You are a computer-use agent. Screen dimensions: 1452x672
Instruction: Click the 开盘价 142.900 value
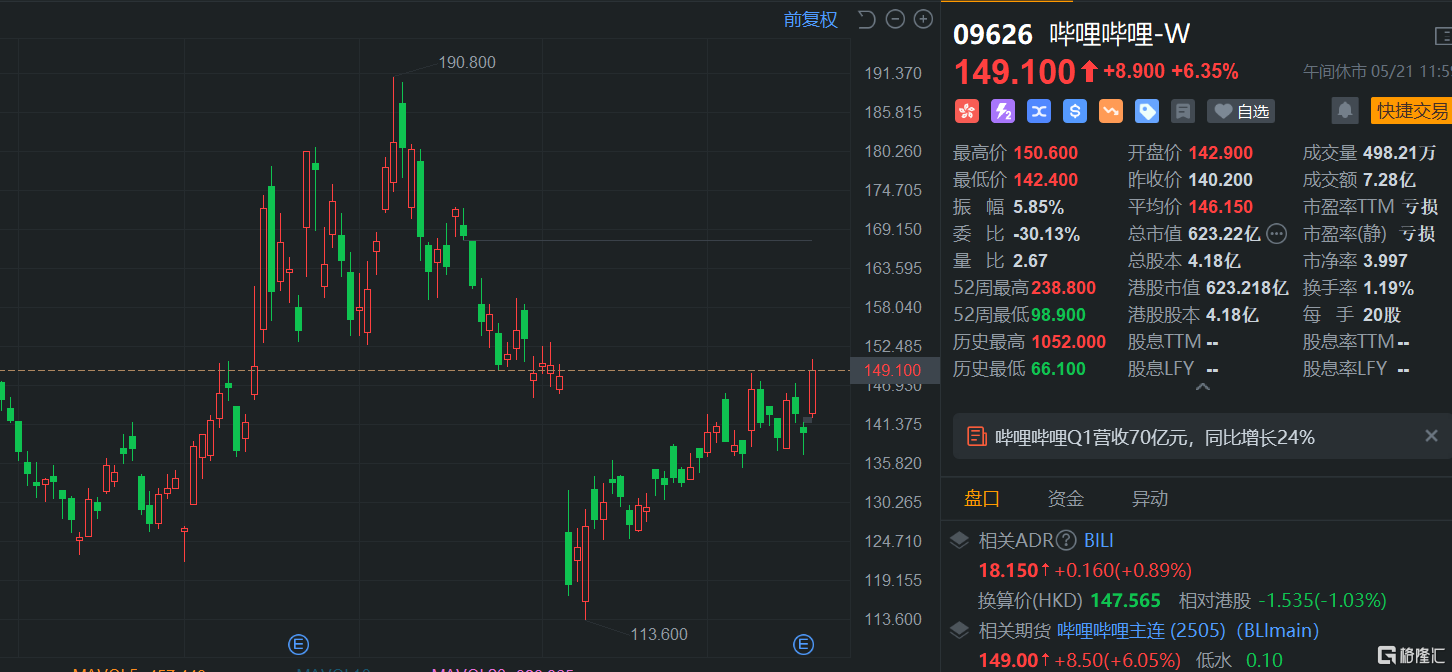(x=1220, y=153)
